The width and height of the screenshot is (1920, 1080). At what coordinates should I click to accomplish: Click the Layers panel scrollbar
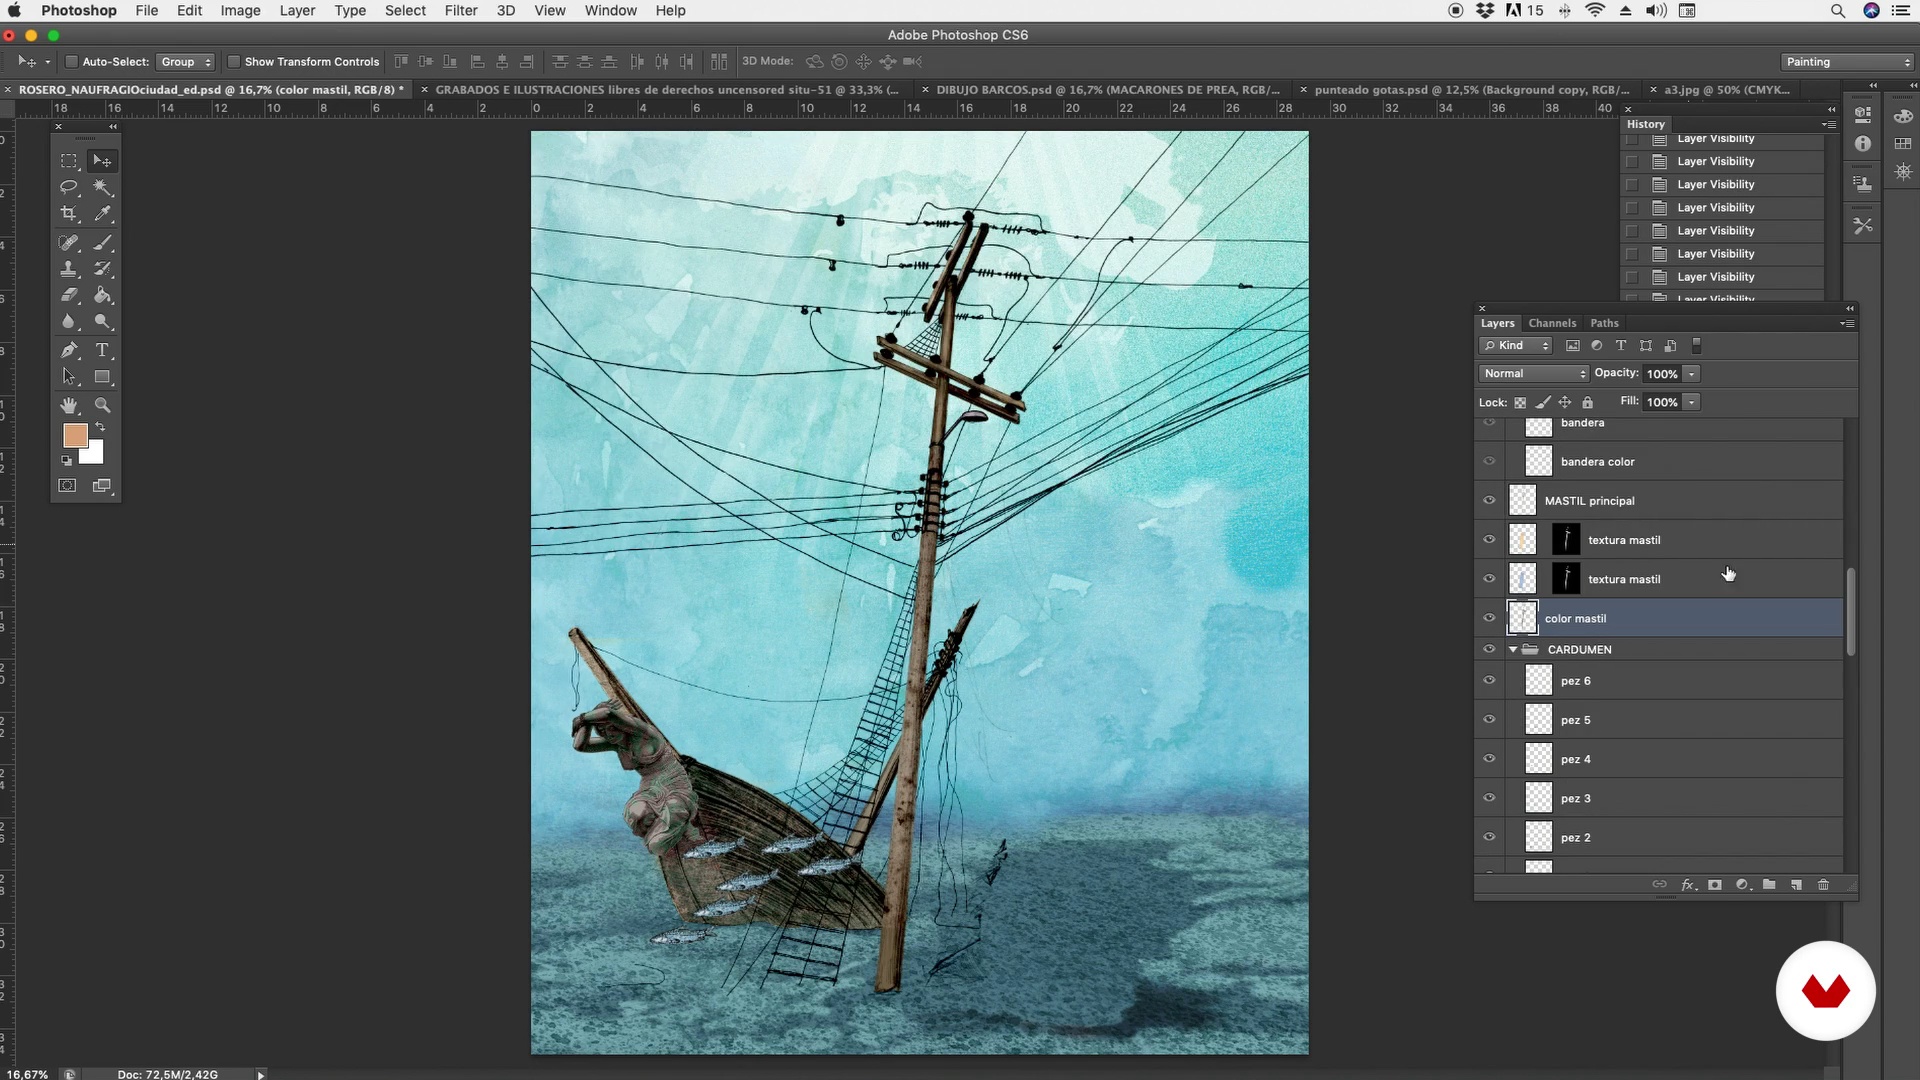1851,612
